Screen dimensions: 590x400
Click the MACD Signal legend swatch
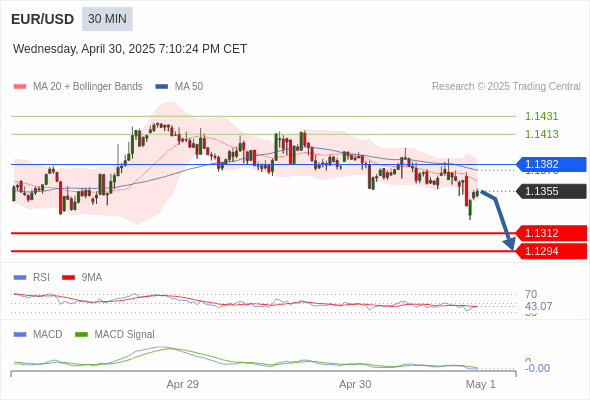click(x=81, y=335)
